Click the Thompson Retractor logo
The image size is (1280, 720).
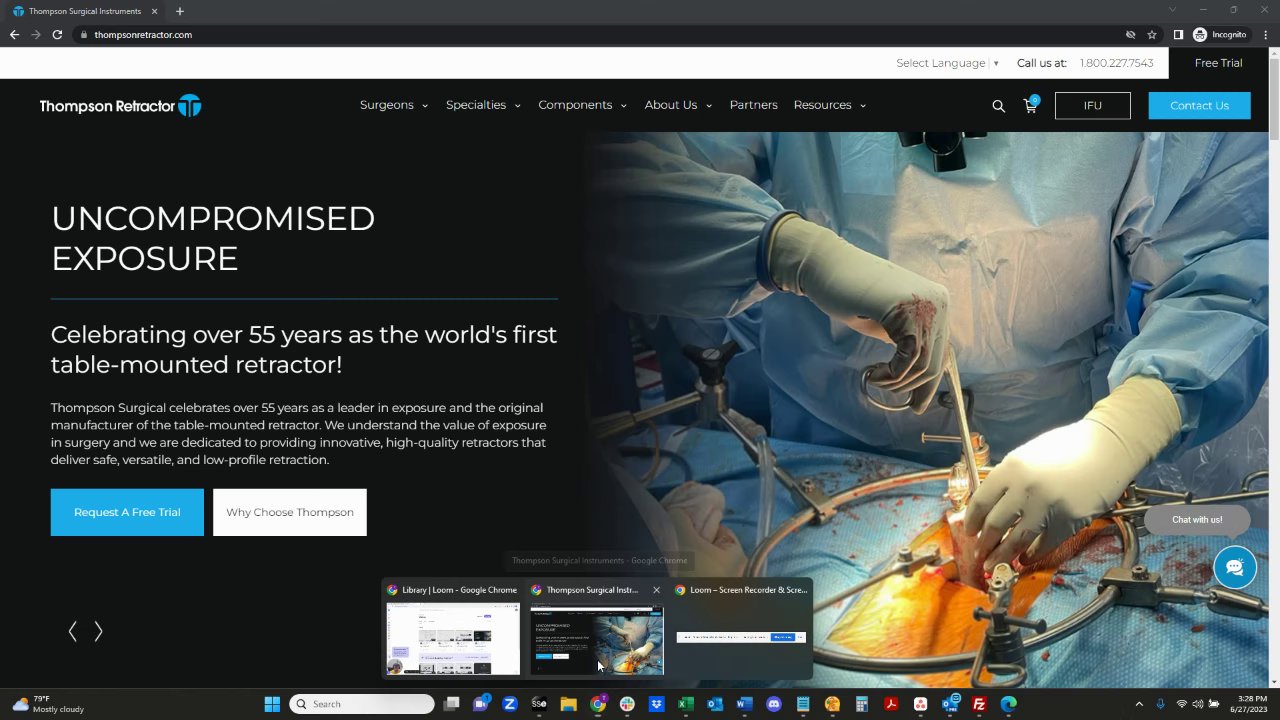point(120,106)
